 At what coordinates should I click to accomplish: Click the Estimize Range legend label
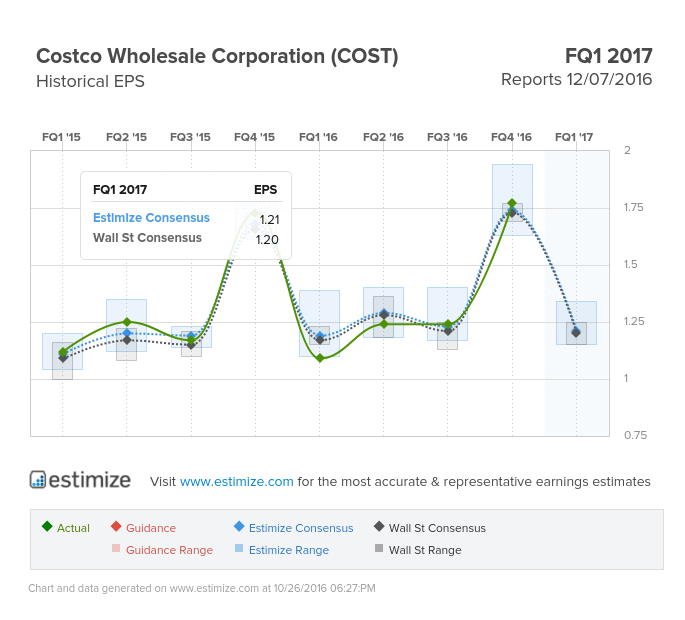[289, 550]
